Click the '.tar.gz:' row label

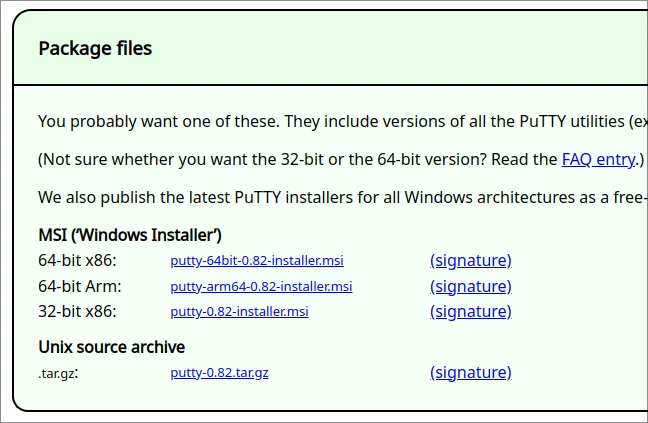point(58,373)
